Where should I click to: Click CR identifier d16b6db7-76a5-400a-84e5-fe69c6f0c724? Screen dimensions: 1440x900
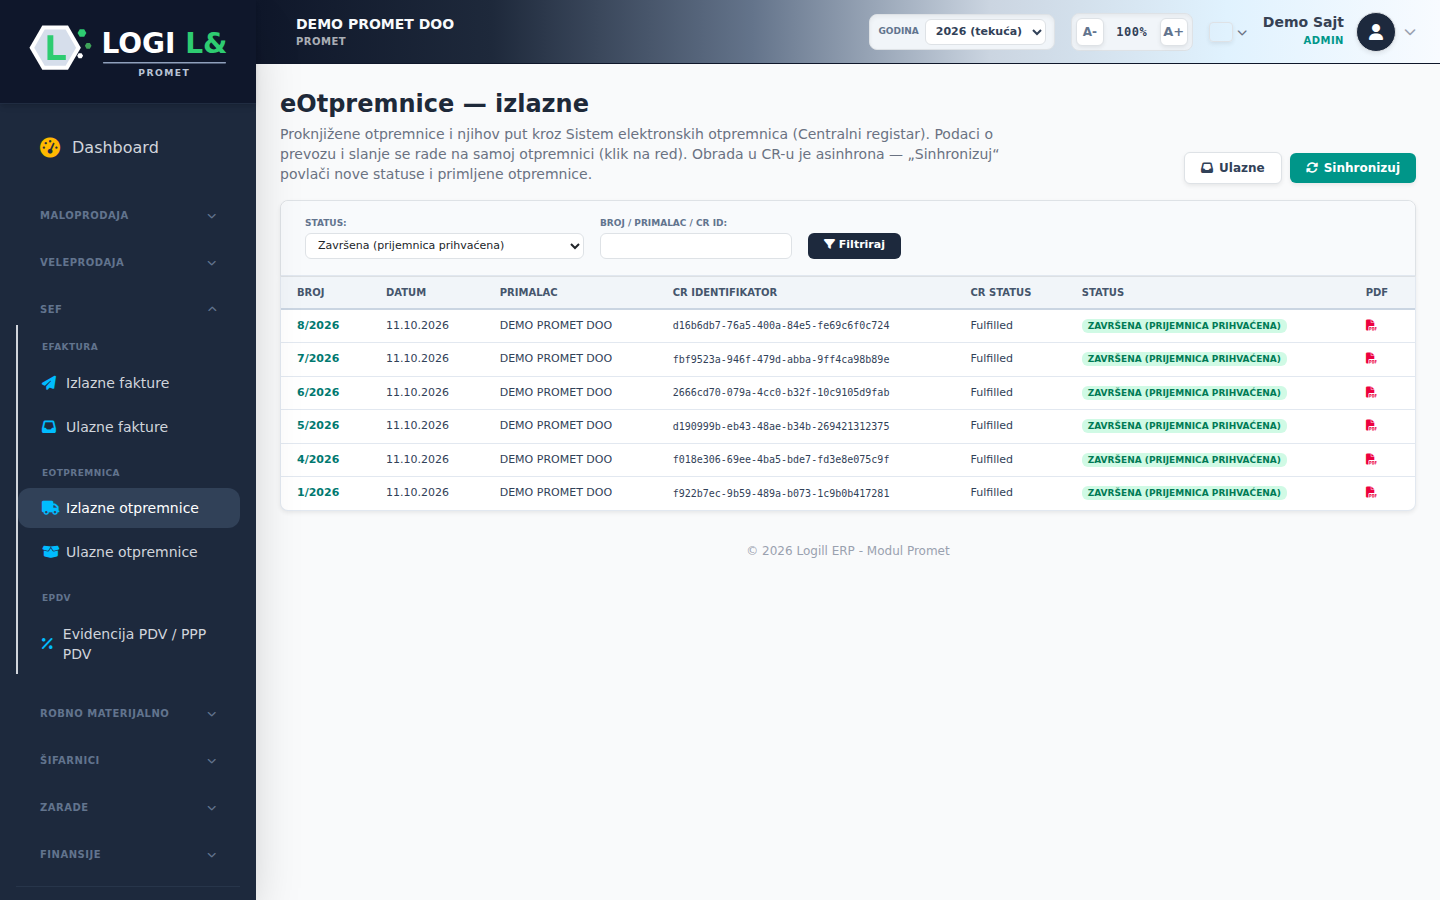point(781,326)
